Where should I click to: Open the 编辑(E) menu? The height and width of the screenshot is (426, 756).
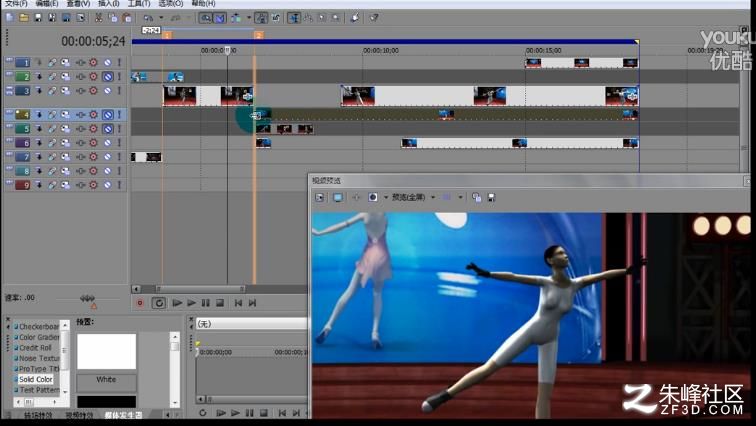[x=47, y=3]
